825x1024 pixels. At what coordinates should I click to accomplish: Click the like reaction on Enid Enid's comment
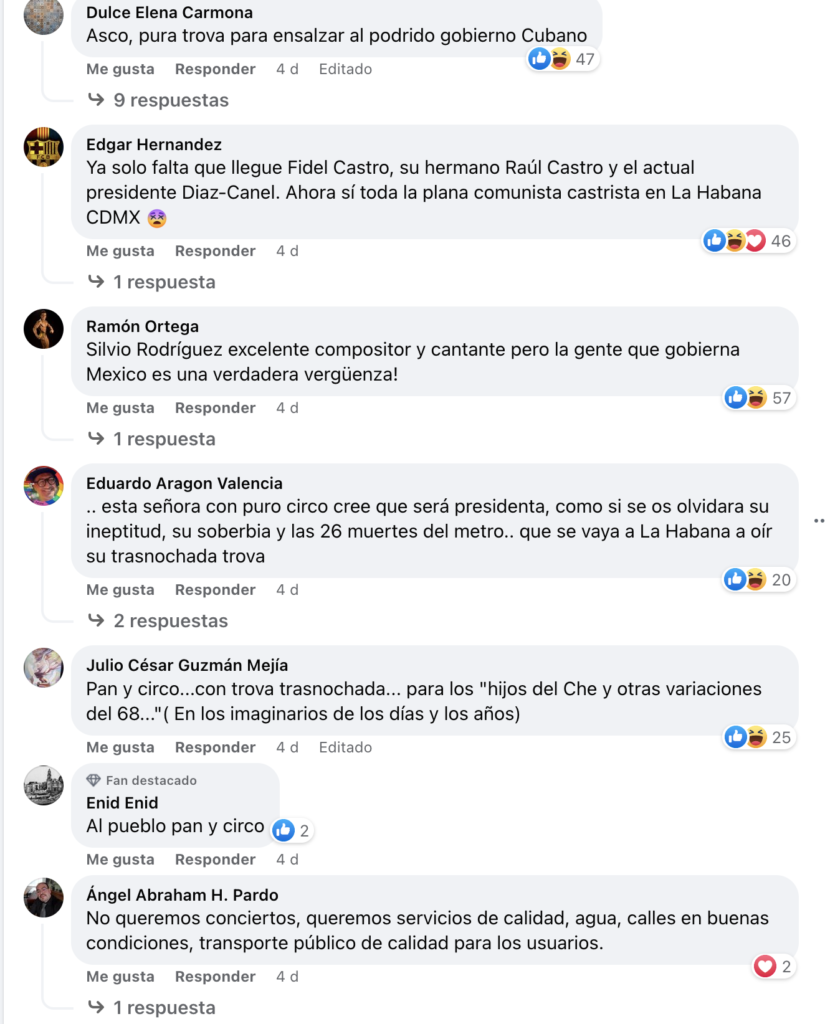click(x=283, y=831)
